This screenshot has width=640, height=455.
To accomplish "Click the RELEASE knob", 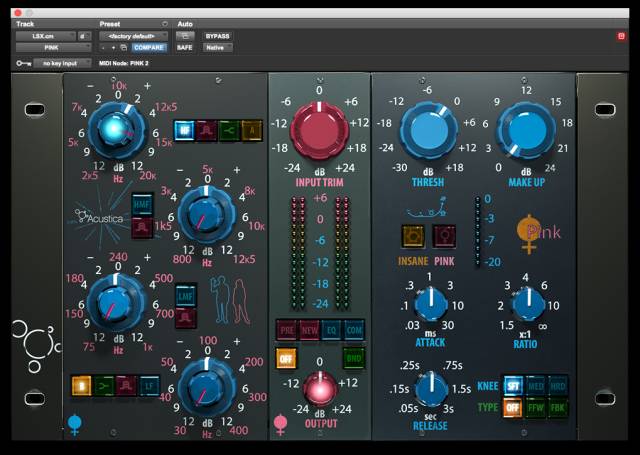I will [431, 388].
